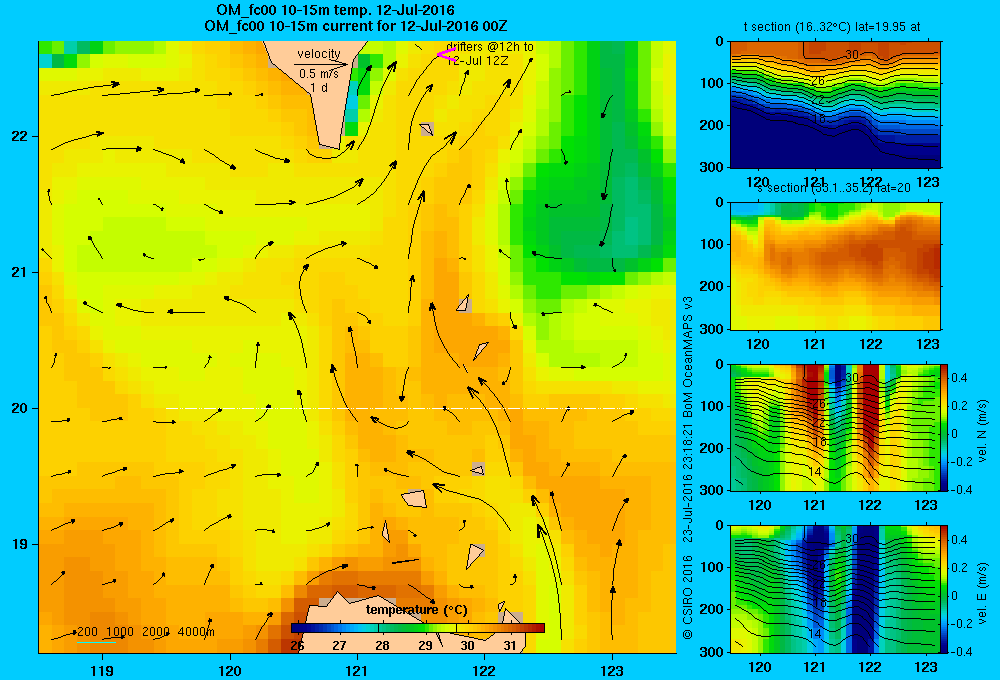The image size is (1000, 680).
Task: Open the northward velocity section plot
Action: [835, 427]
